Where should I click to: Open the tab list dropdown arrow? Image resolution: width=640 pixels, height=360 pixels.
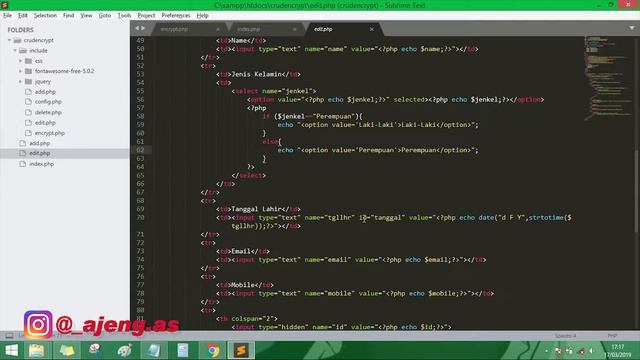pyautogui.click(x=631, y=28)
